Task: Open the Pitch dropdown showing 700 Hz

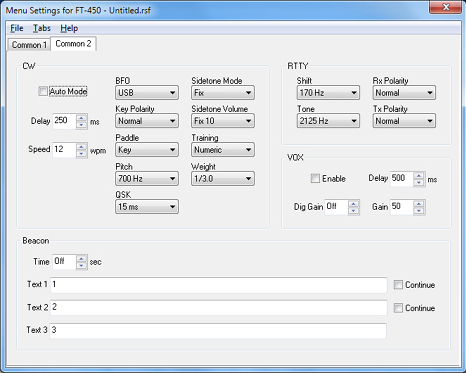Action: tap(147, 179)
